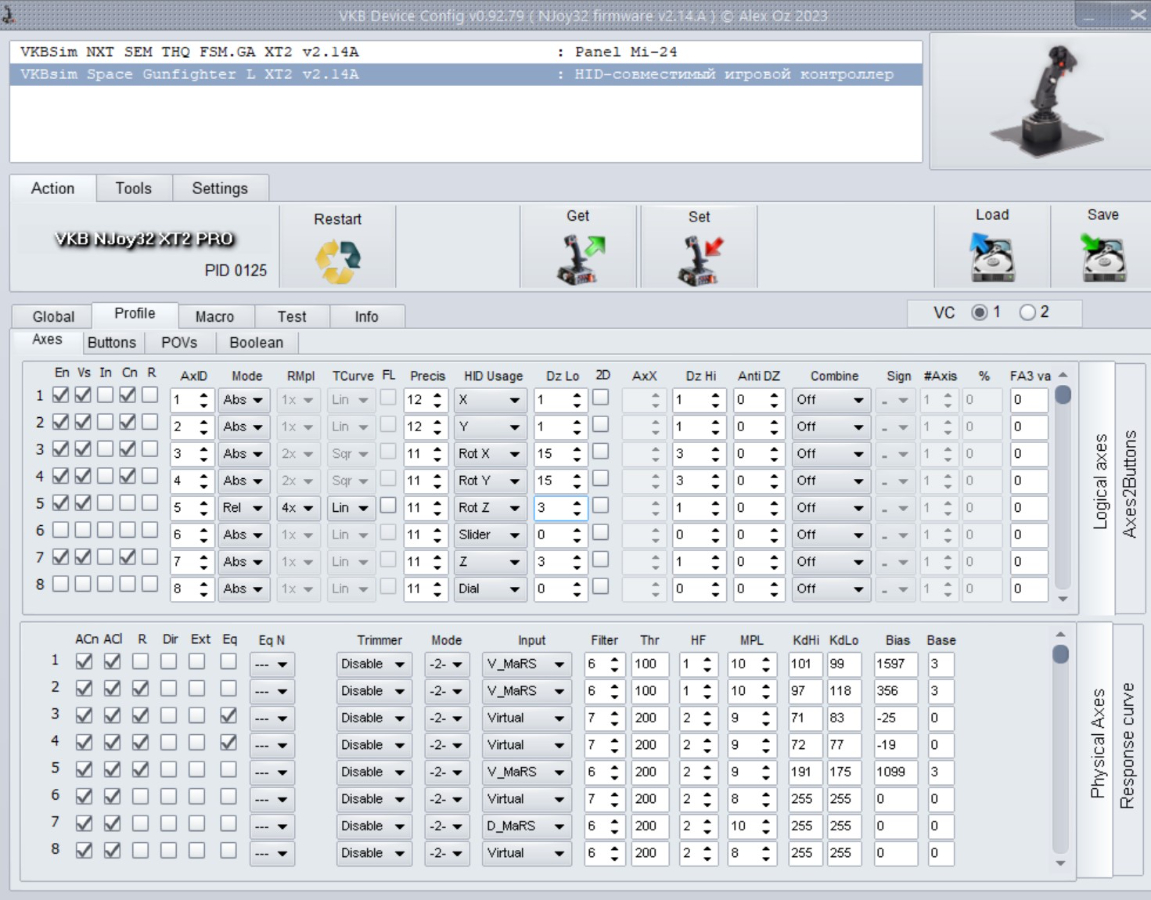Click scroll-down arrow of logical axes table
The width and height of the screenshot is (1151, 900).
(1062, 599)
